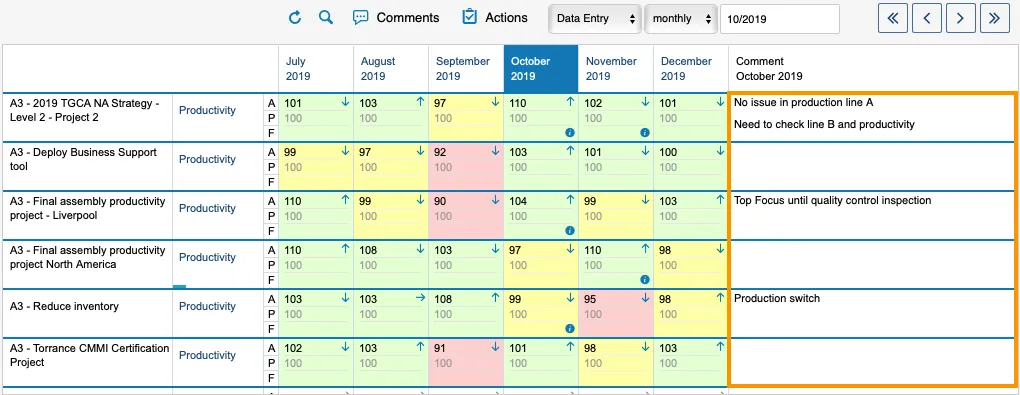Select the November 2019 column header

point(615,68)
